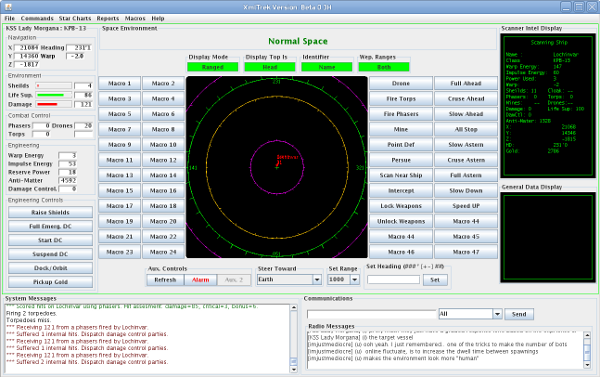
Task: Activate Point Def
Action: (401, 145)
